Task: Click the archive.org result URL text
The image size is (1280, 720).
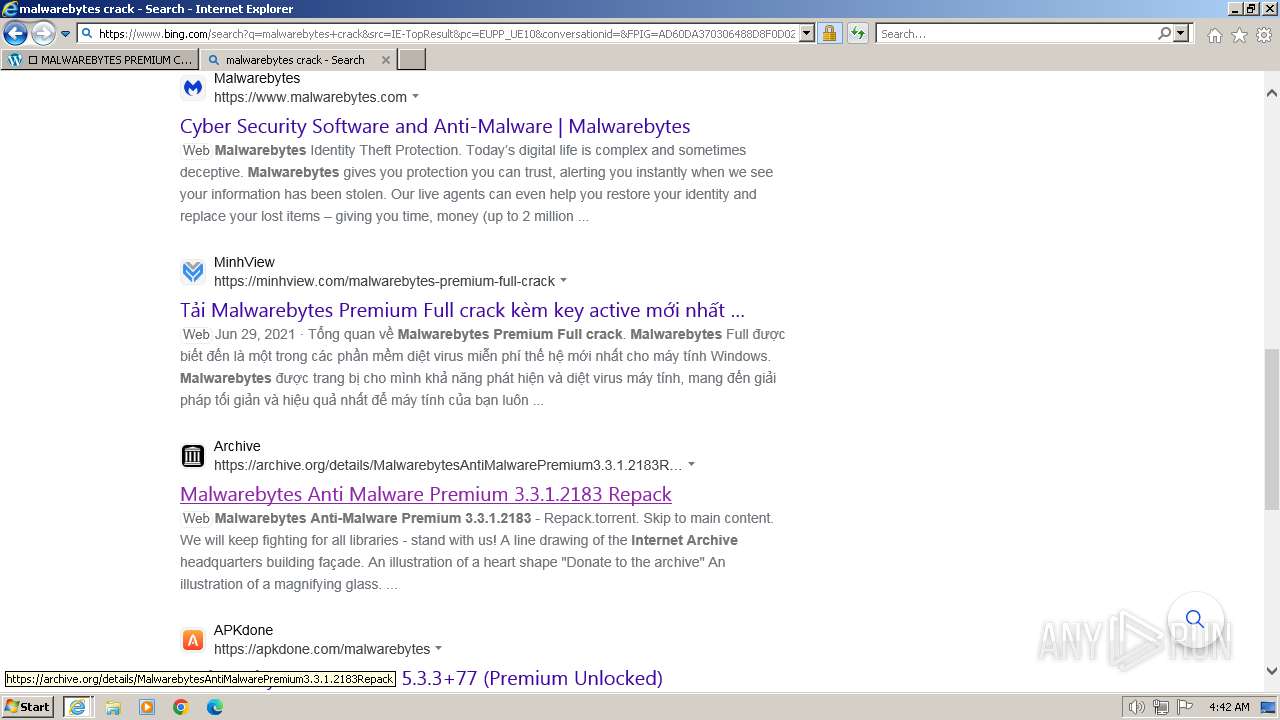Action: click(x=448, y=465)
